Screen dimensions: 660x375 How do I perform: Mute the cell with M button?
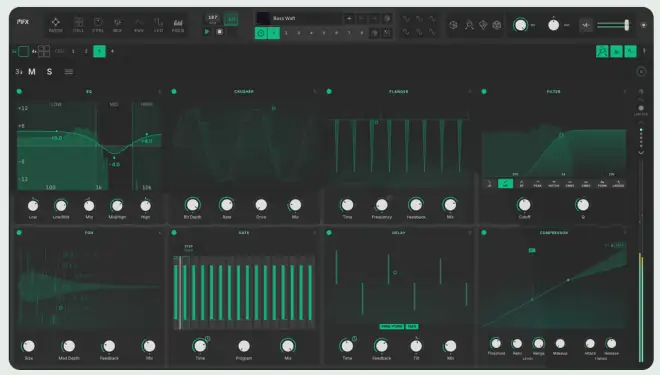32,72
